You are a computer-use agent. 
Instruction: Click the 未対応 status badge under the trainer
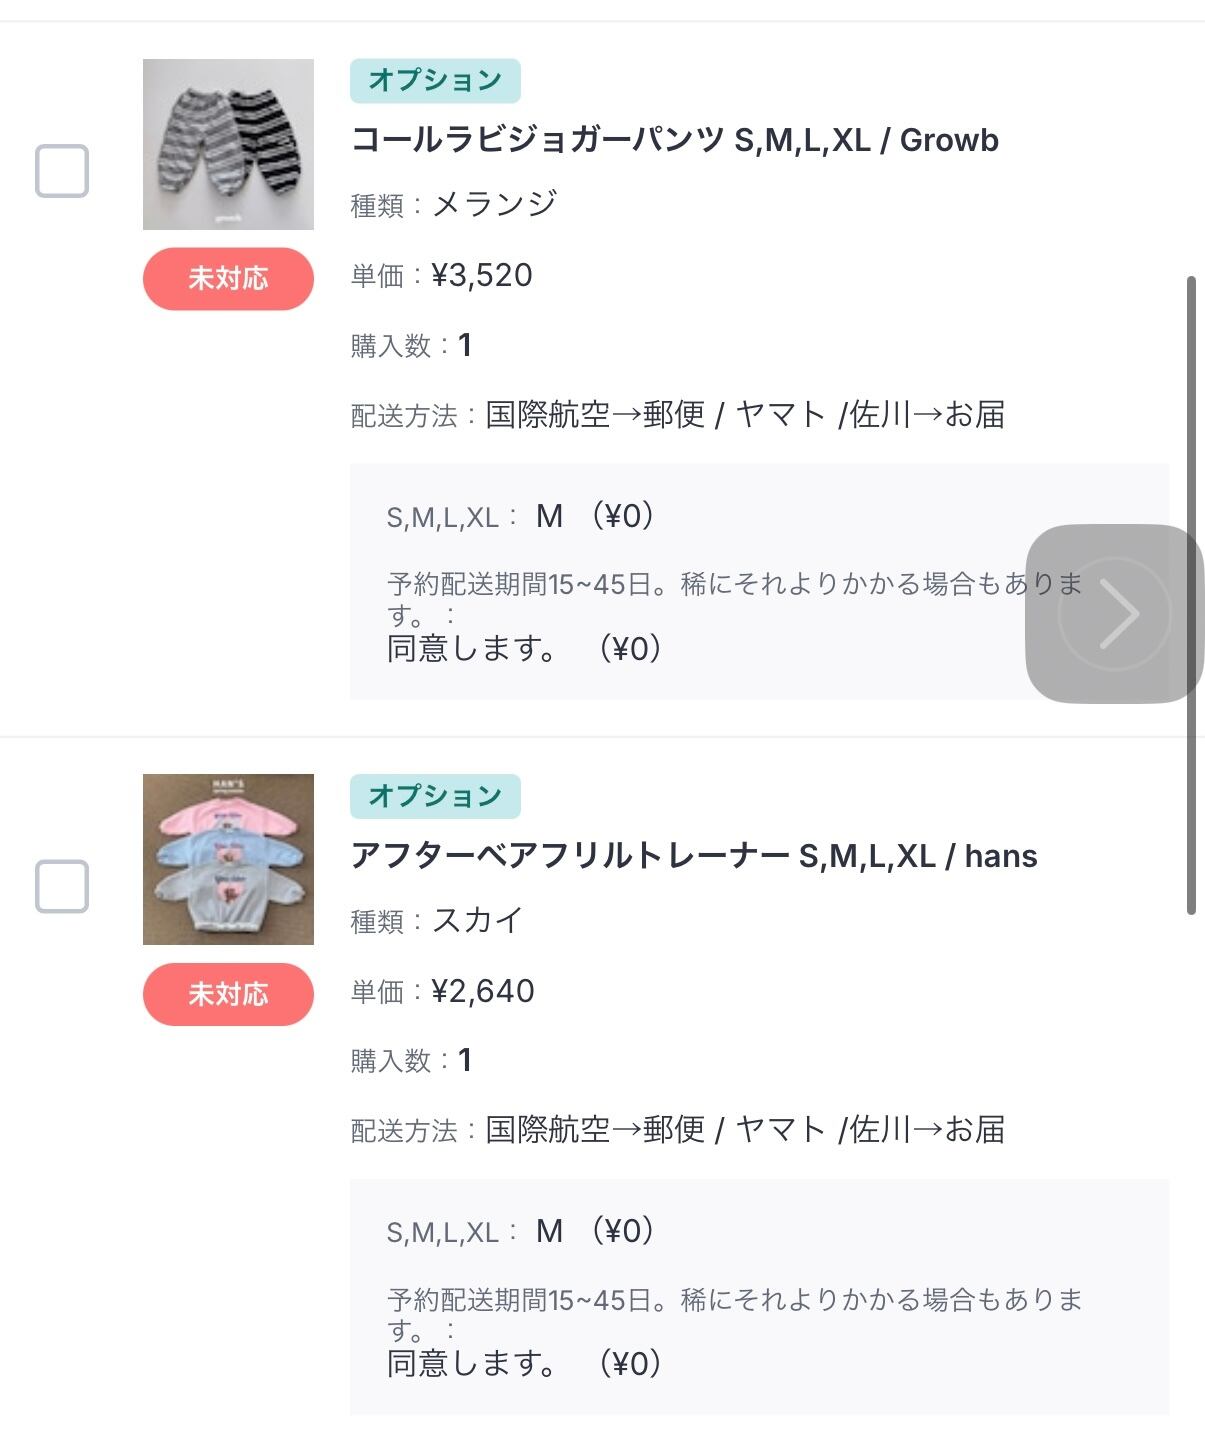click(228, 994)
